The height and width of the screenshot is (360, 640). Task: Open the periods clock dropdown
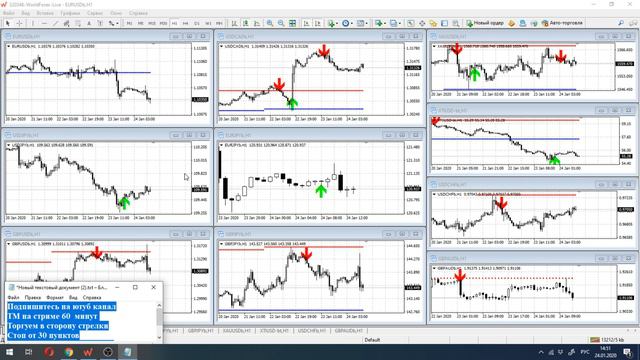(x=347, y=23)
